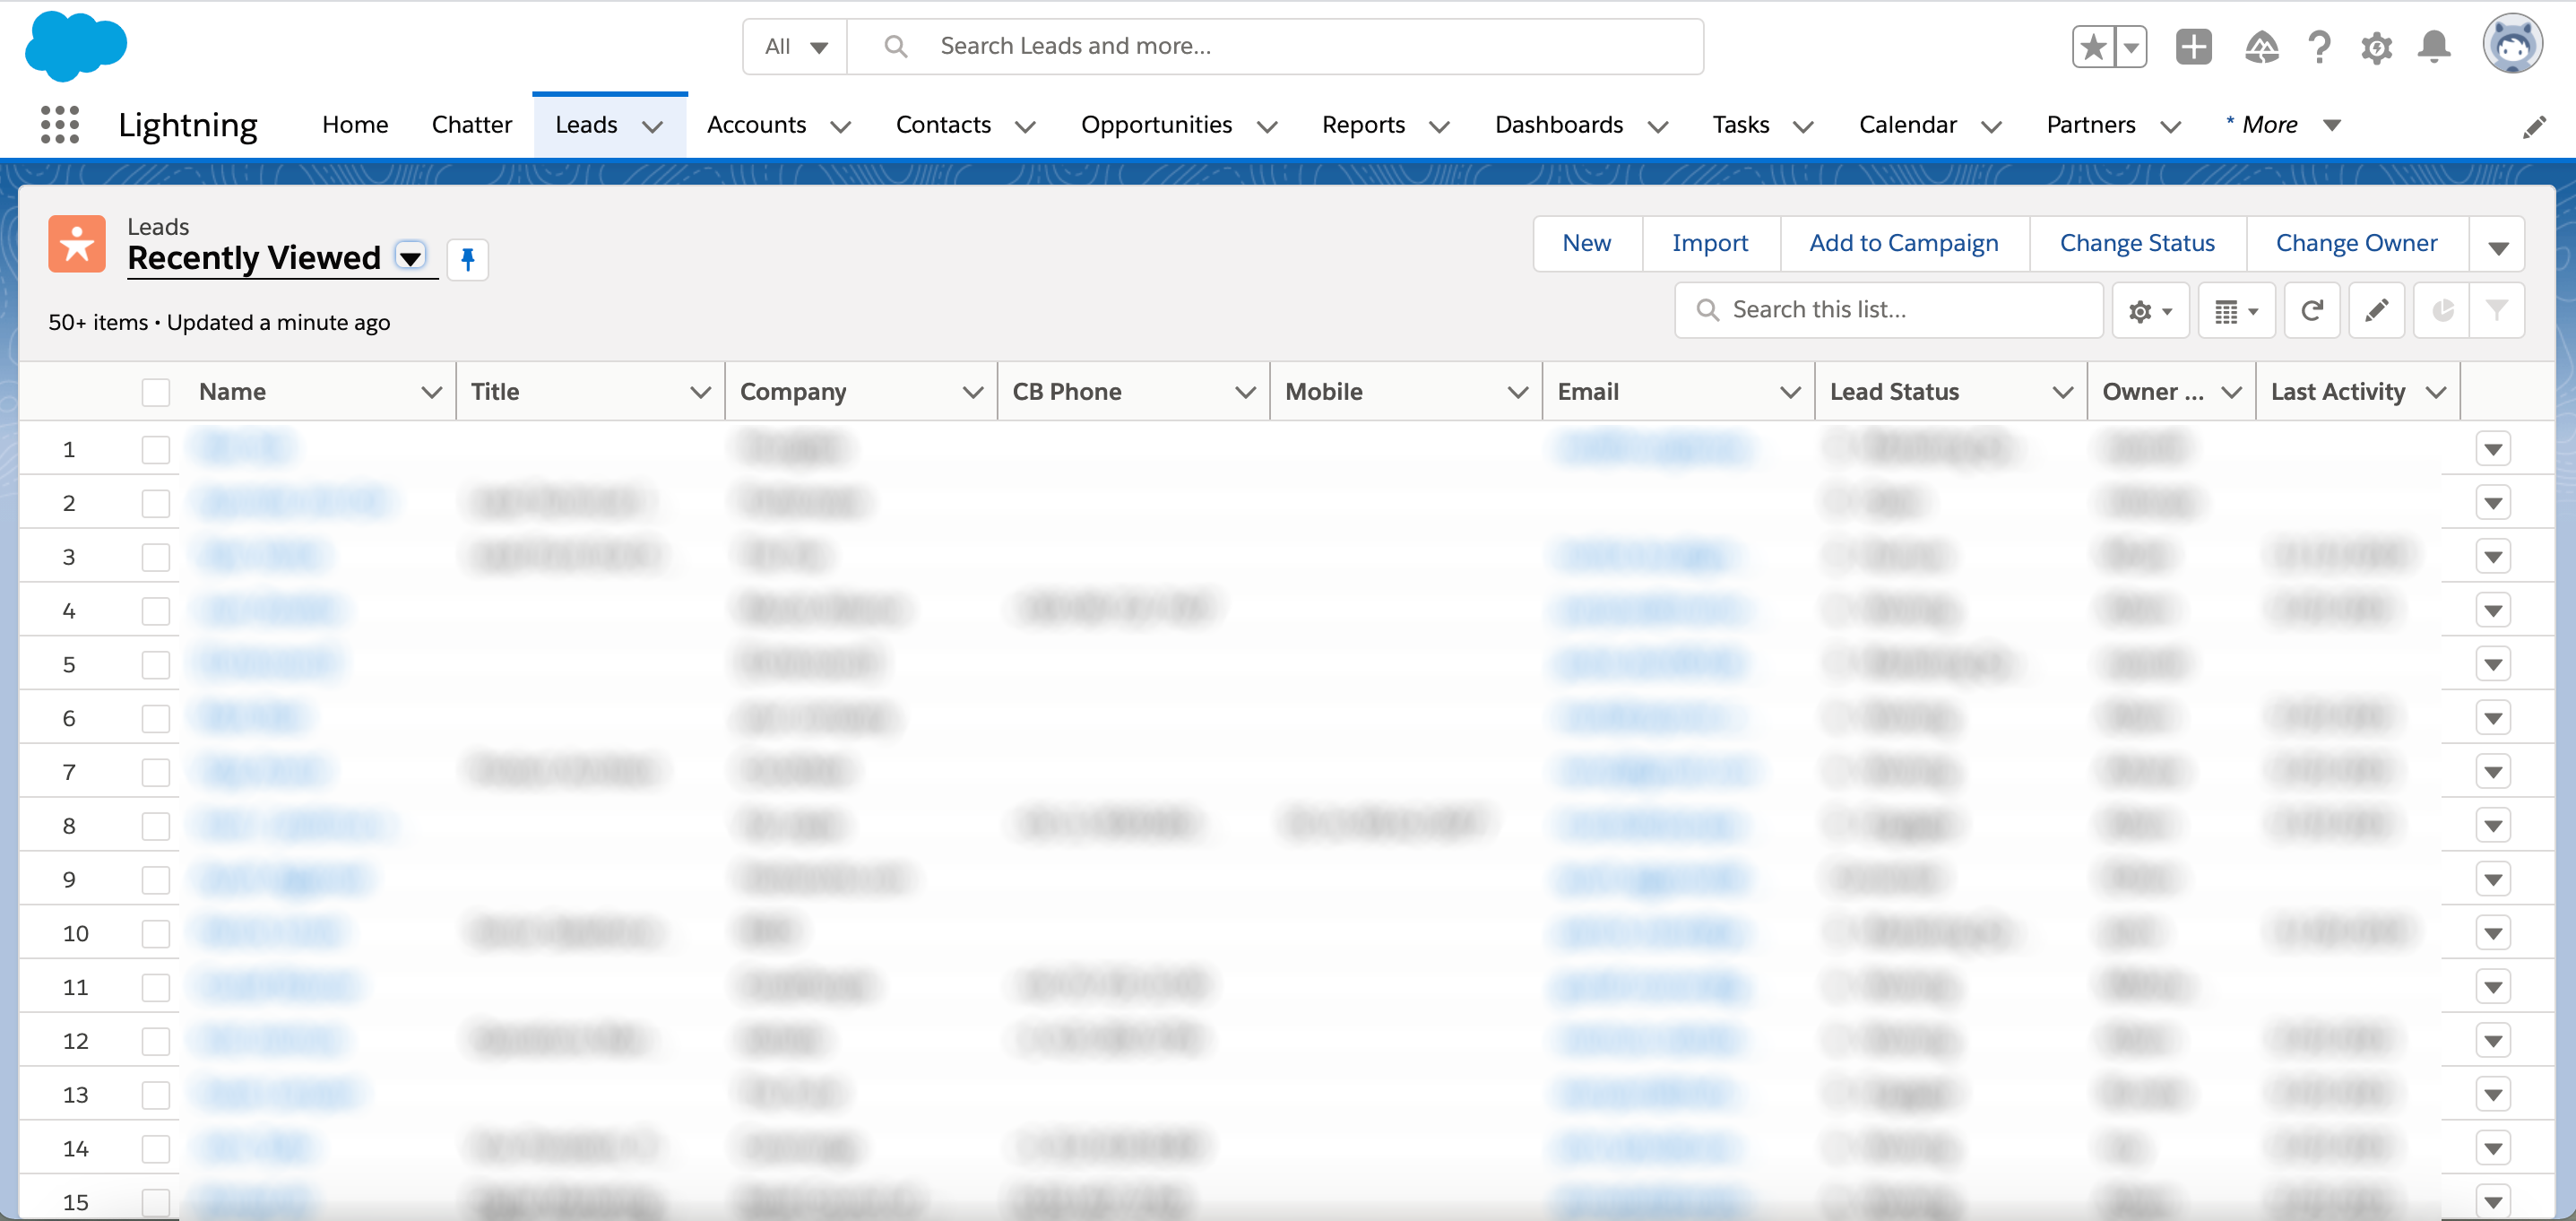Click the edit list view pencil icon
The image size is (2576, 1221).
click(2375, 309)
